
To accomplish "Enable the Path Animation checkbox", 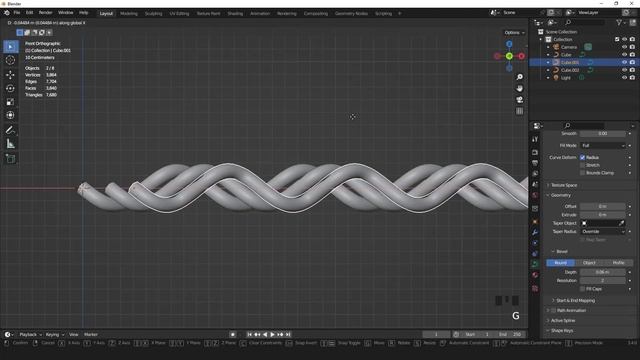I will tap(553, 311).
